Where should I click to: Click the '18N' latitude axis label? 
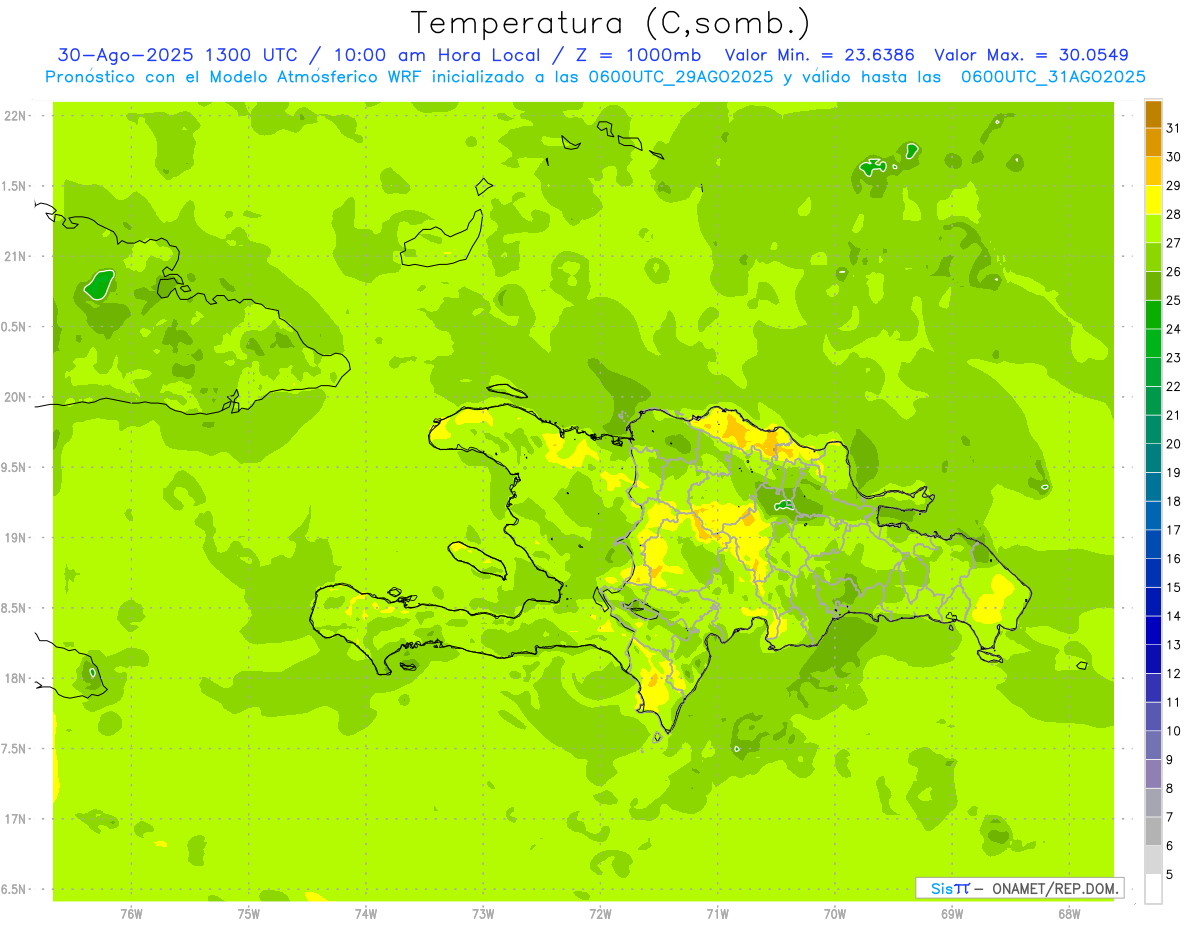17,678
